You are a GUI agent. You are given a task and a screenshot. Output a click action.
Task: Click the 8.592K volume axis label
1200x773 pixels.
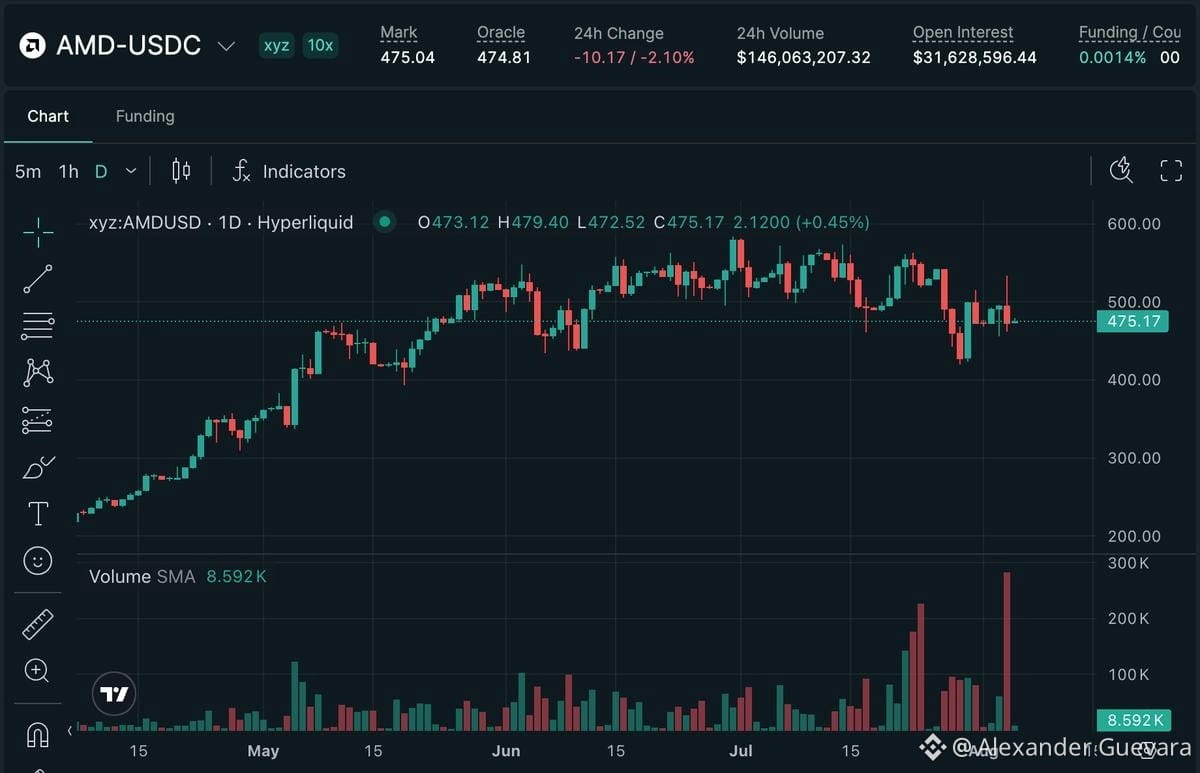[1133, 720]
